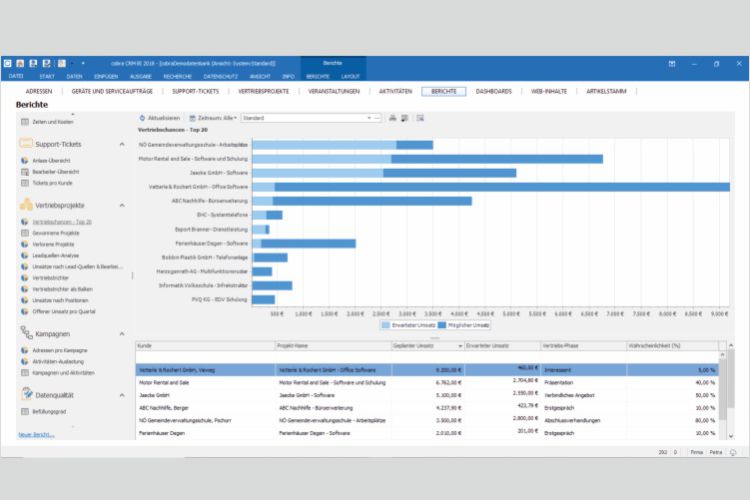Screen dimensions: 750x500
Task: Collapse the Vertriebsprojekte group
Action: (x=122, y=205)
